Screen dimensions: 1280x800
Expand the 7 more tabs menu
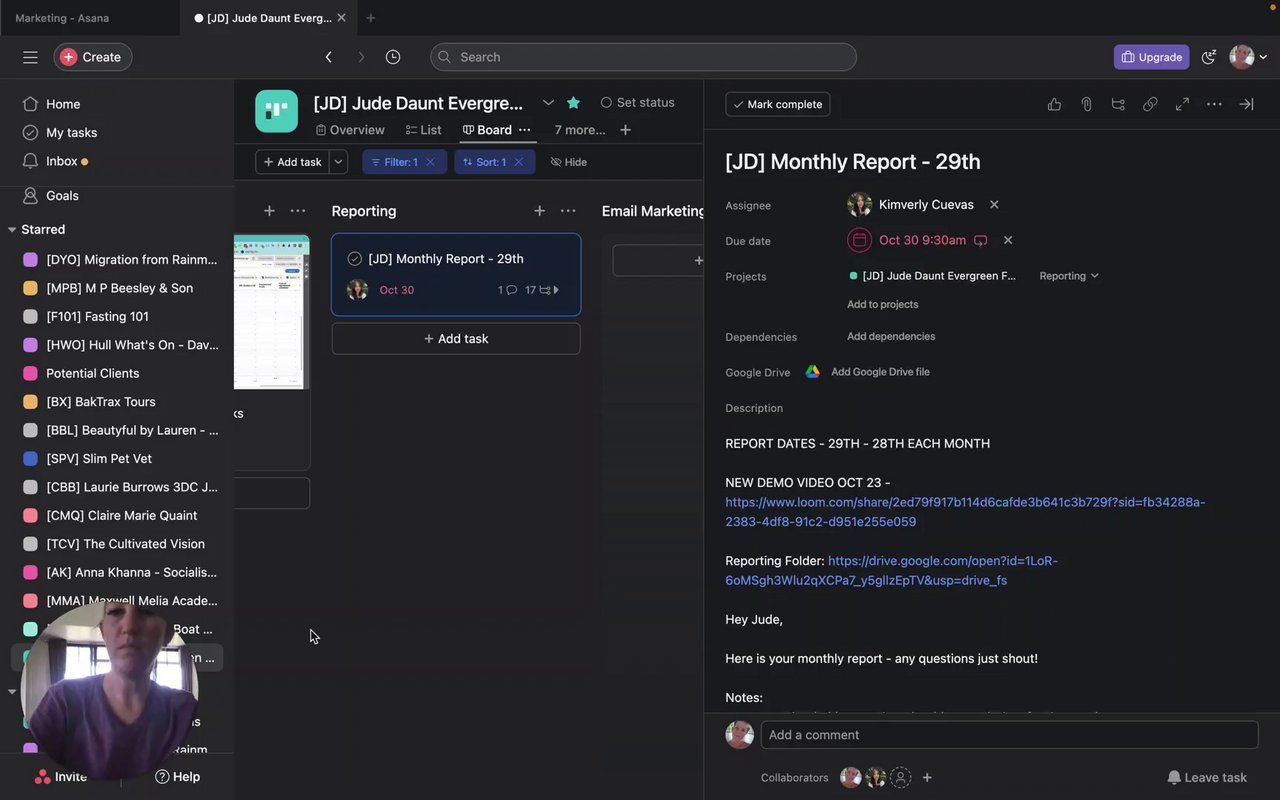[x=580, y=130]
